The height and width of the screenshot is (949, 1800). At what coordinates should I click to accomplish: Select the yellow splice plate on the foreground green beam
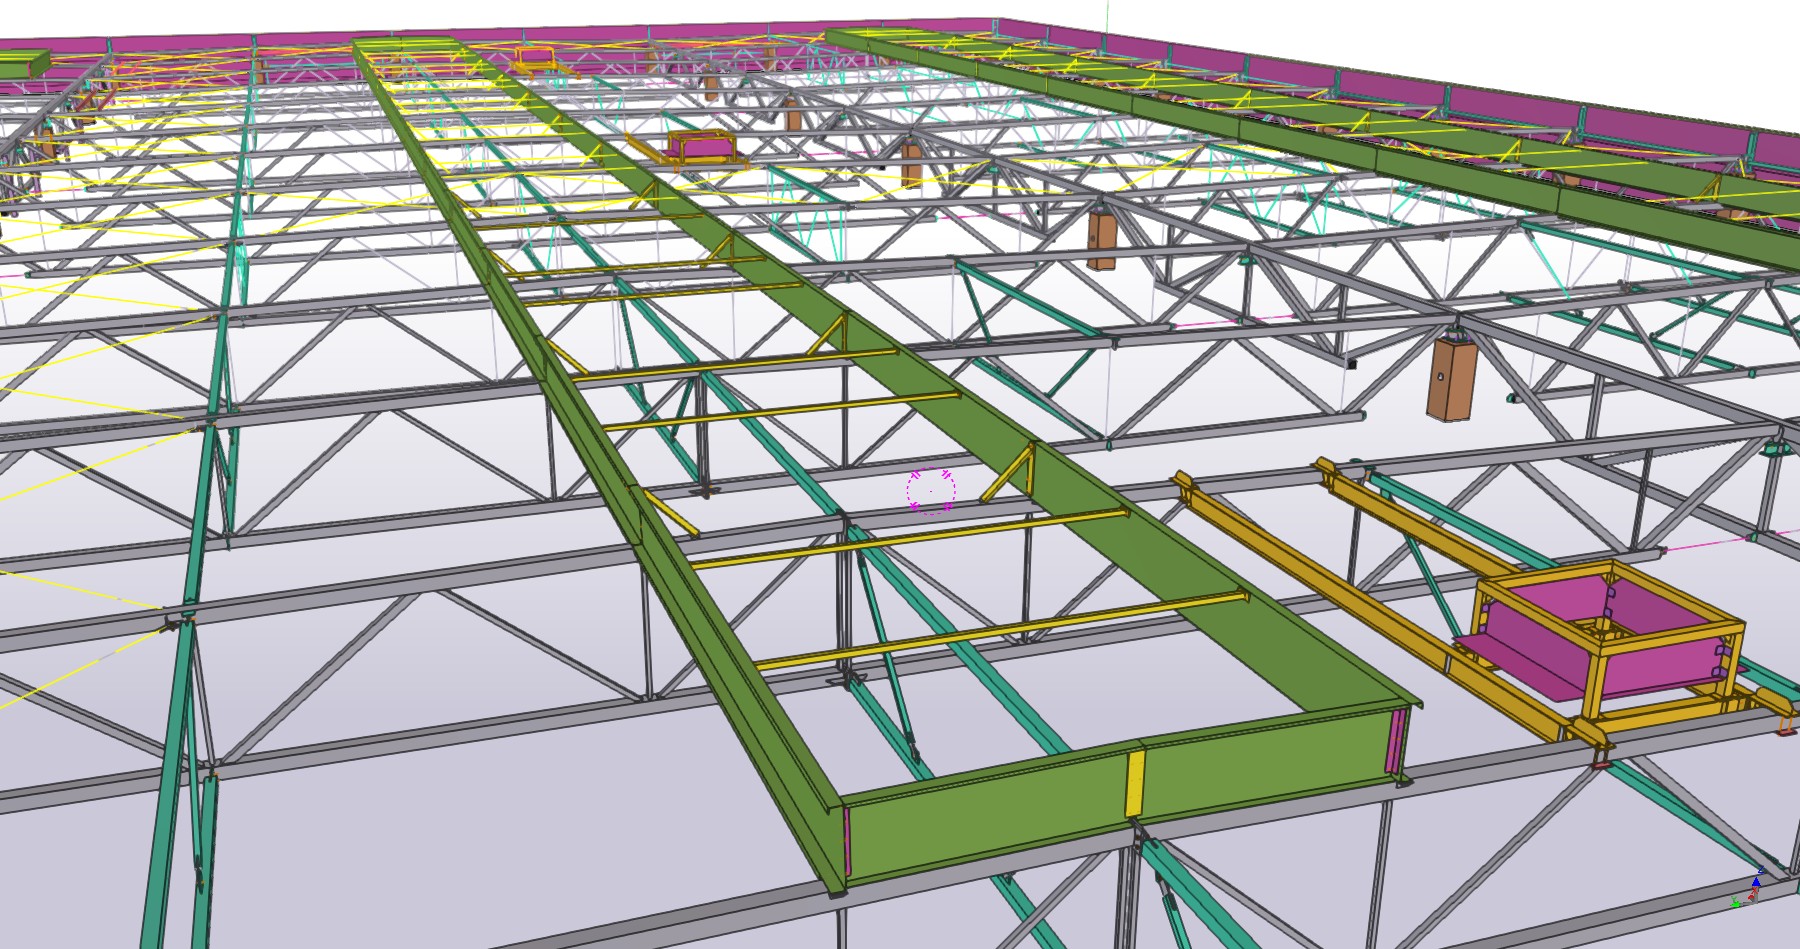tap(1135, 783)
